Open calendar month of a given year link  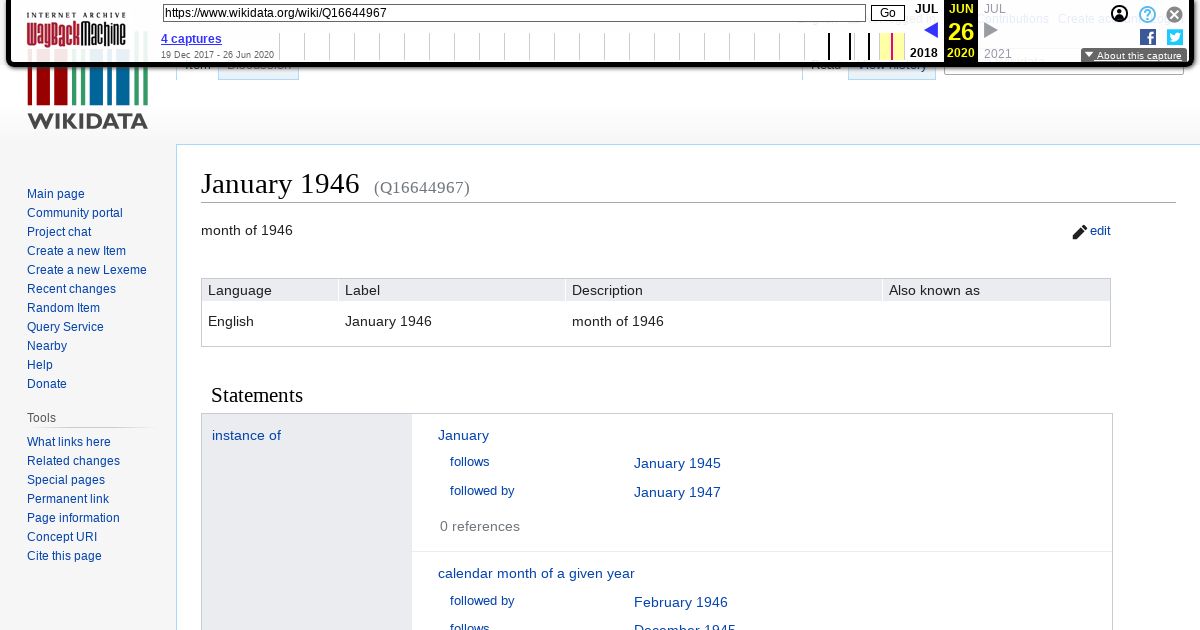[536, 574]
